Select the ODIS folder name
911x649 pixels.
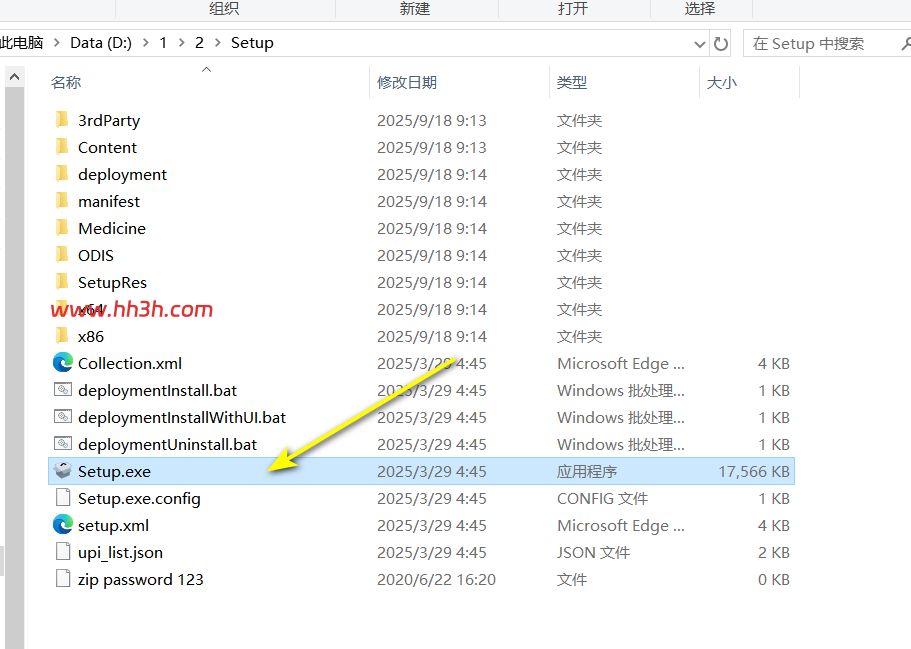tap(96, 256)
